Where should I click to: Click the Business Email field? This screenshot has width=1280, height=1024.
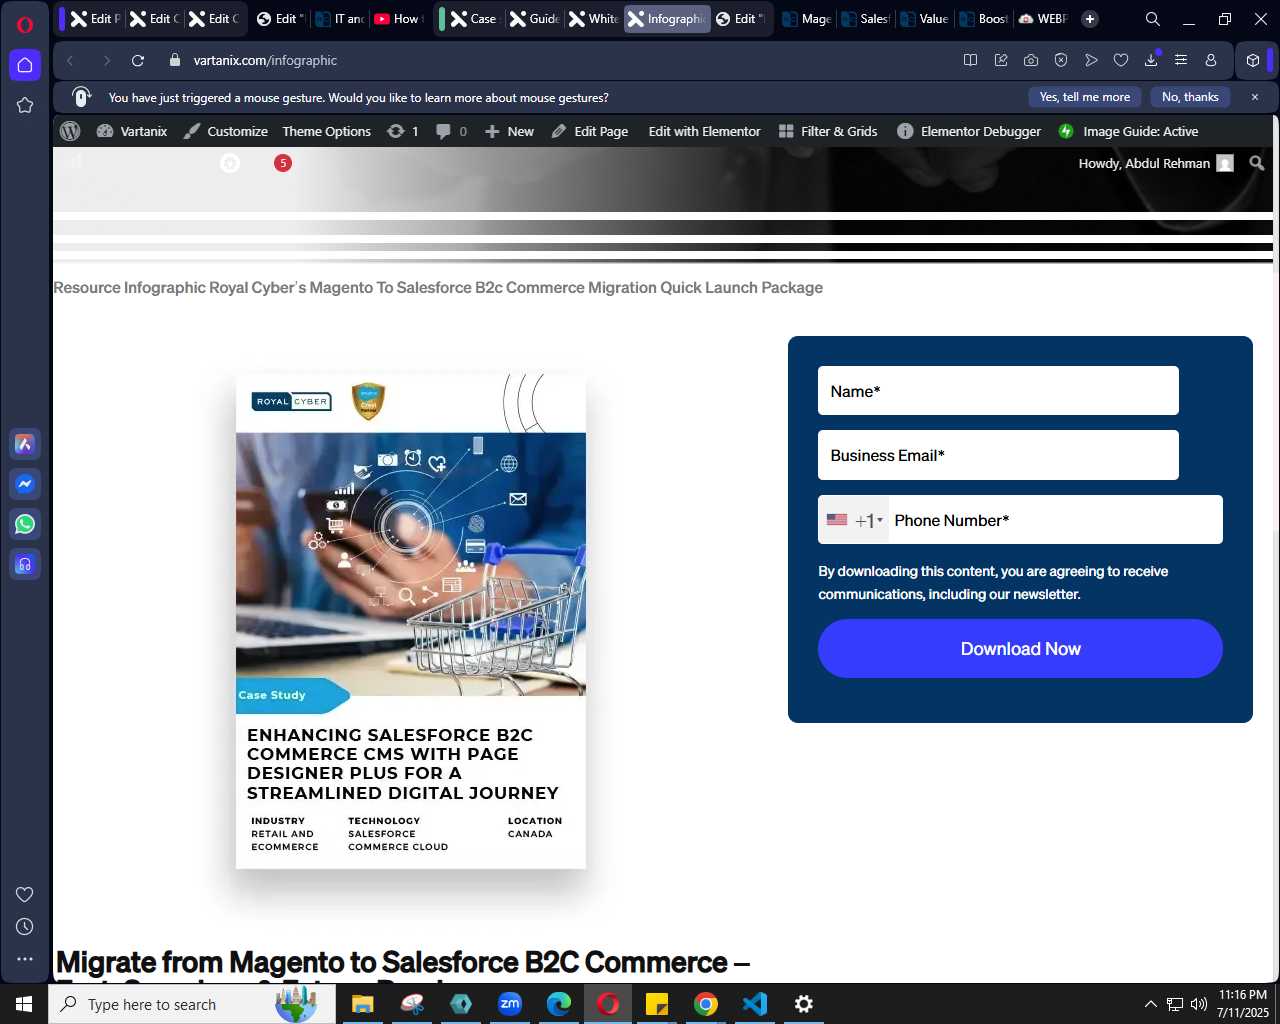(x=998, y=455)
